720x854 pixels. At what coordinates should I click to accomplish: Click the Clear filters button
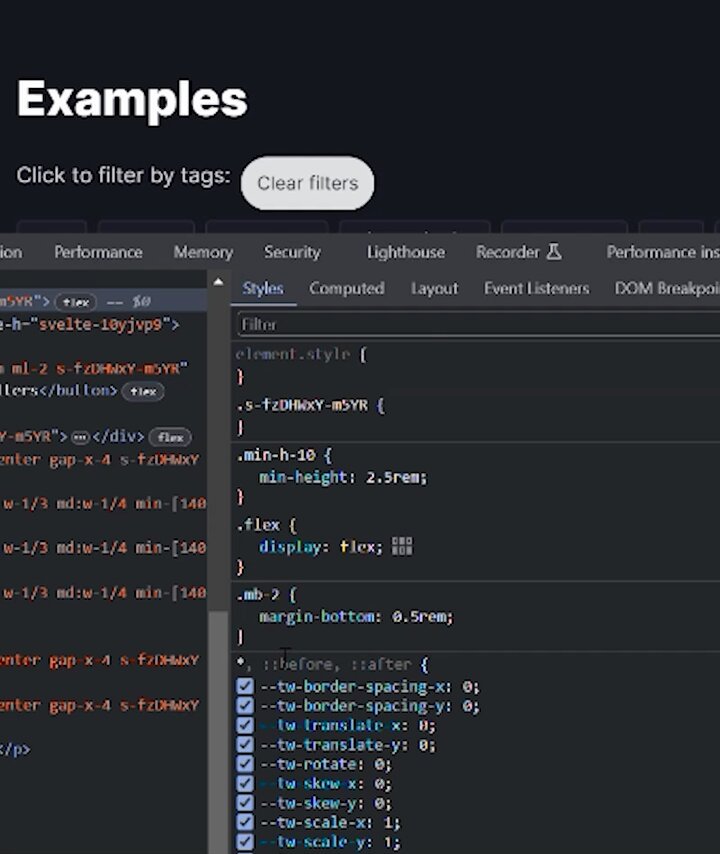pyautogui.click(x=308, y=183)
